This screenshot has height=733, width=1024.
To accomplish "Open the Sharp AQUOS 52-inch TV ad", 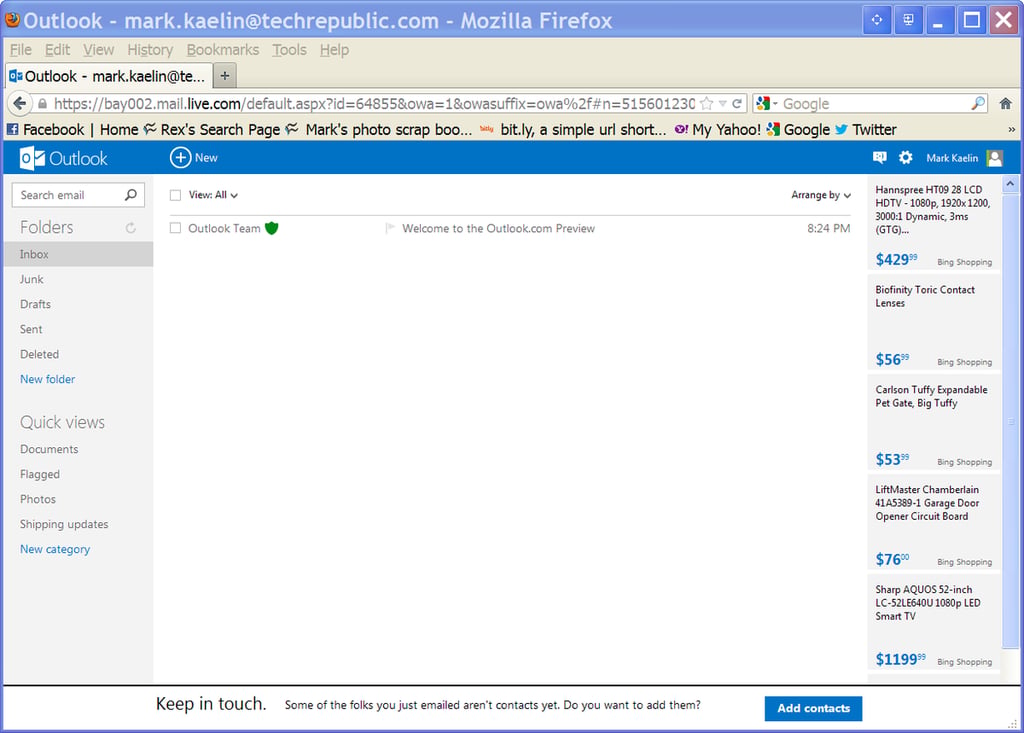I will pos(934,623).
